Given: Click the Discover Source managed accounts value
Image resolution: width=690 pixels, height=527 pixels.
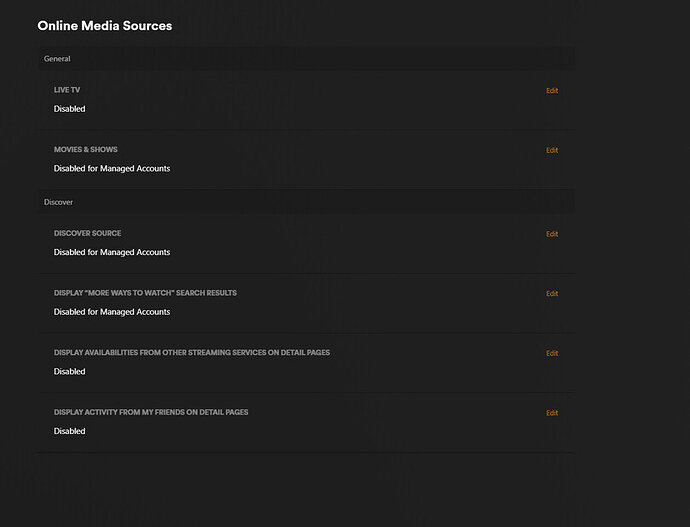Looking at the screenshot, I should [112, 252].
